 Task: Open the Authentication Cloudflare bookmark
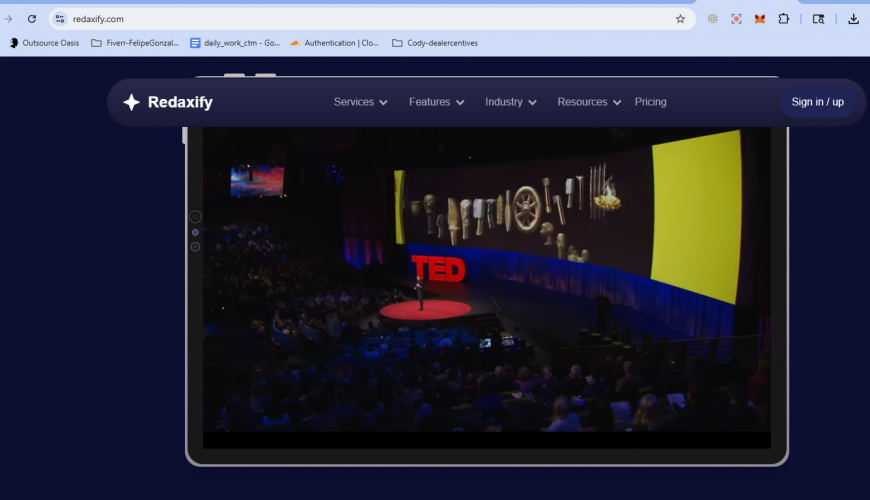(x=335, y=43)
